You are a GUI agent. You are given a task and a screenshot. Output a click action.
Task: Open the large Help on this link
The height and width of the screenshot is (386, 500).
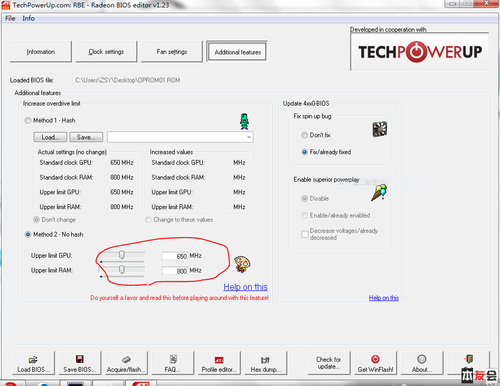click(x=245, y=287)
